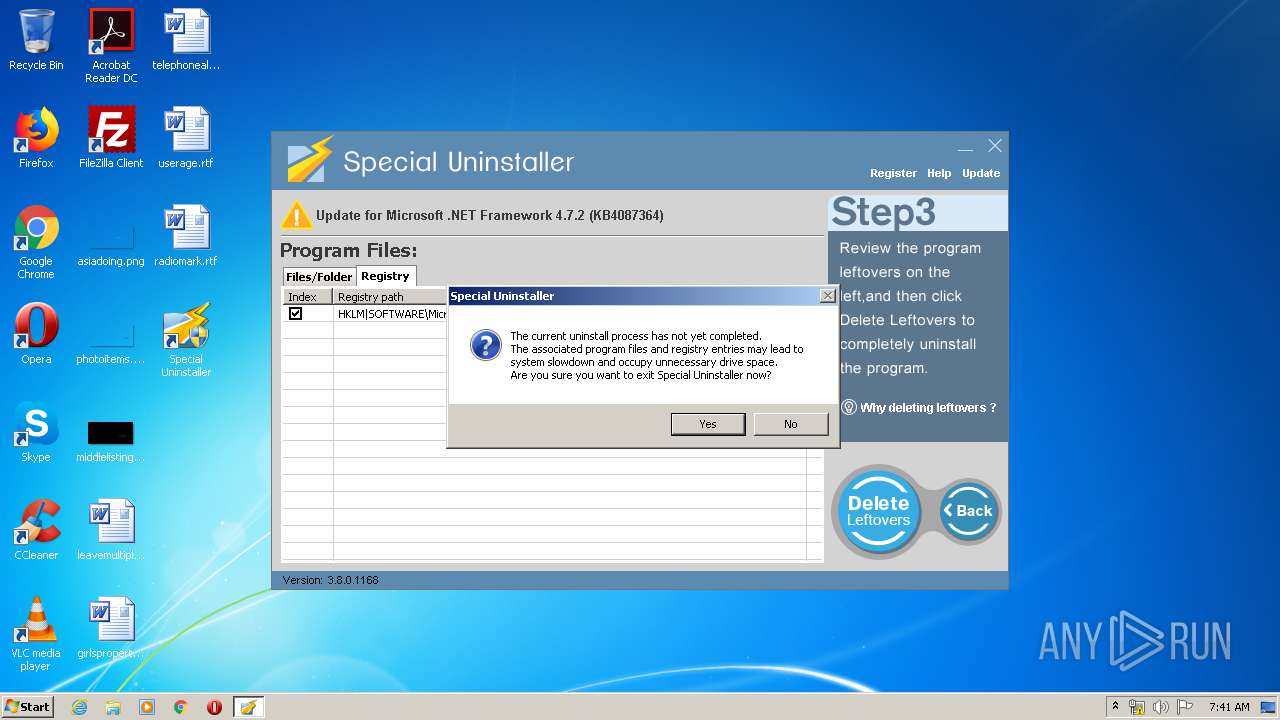Switch to Special Uninstaller taskbar button
This screenshot has height=720, width=1280.
point(248,707)
